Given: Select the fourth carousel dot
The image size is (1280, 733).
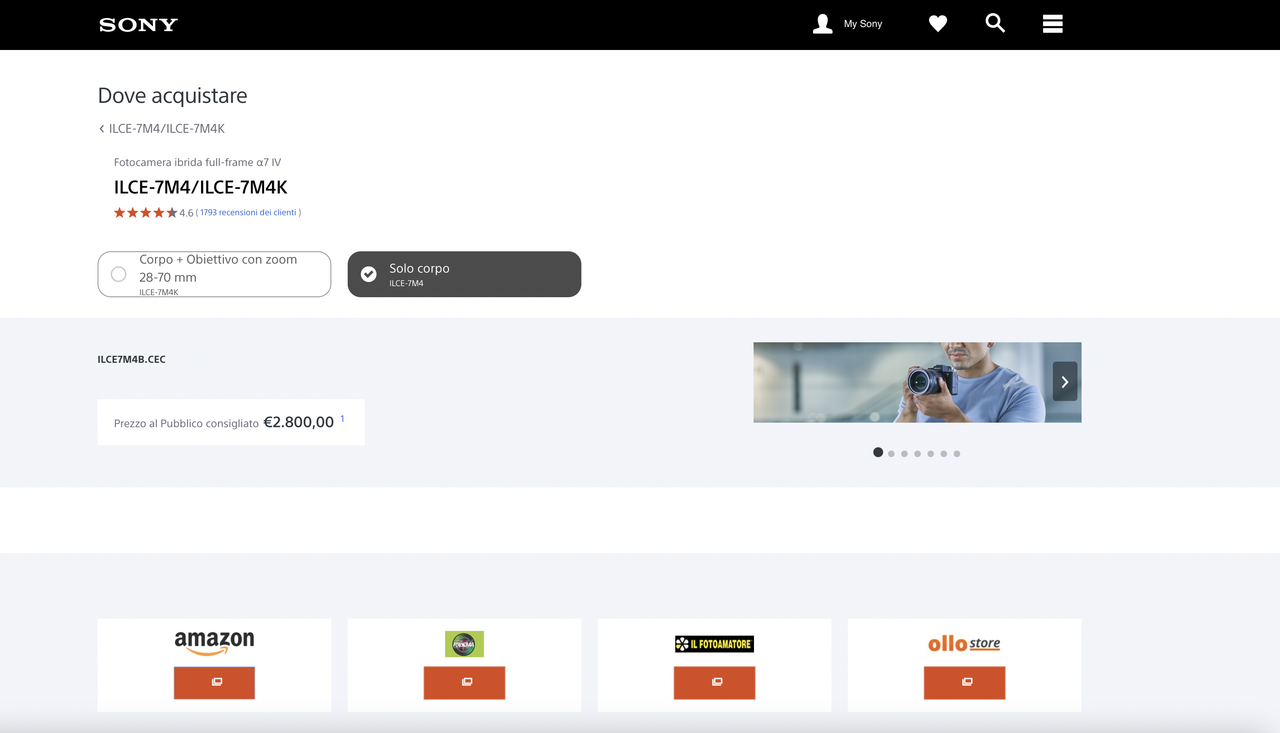Looking at the screenshot, I should [917, 454].
